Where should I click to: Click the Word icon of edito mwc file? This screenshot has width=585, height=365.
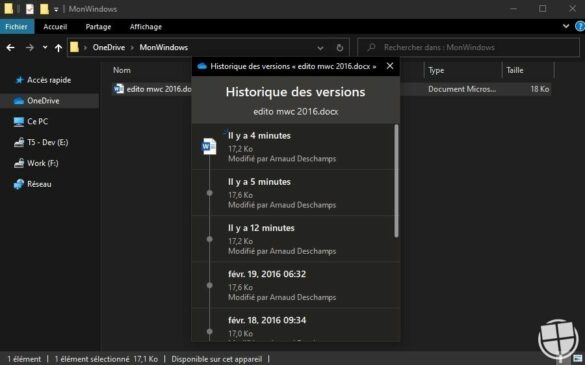[x=119, y=89]
